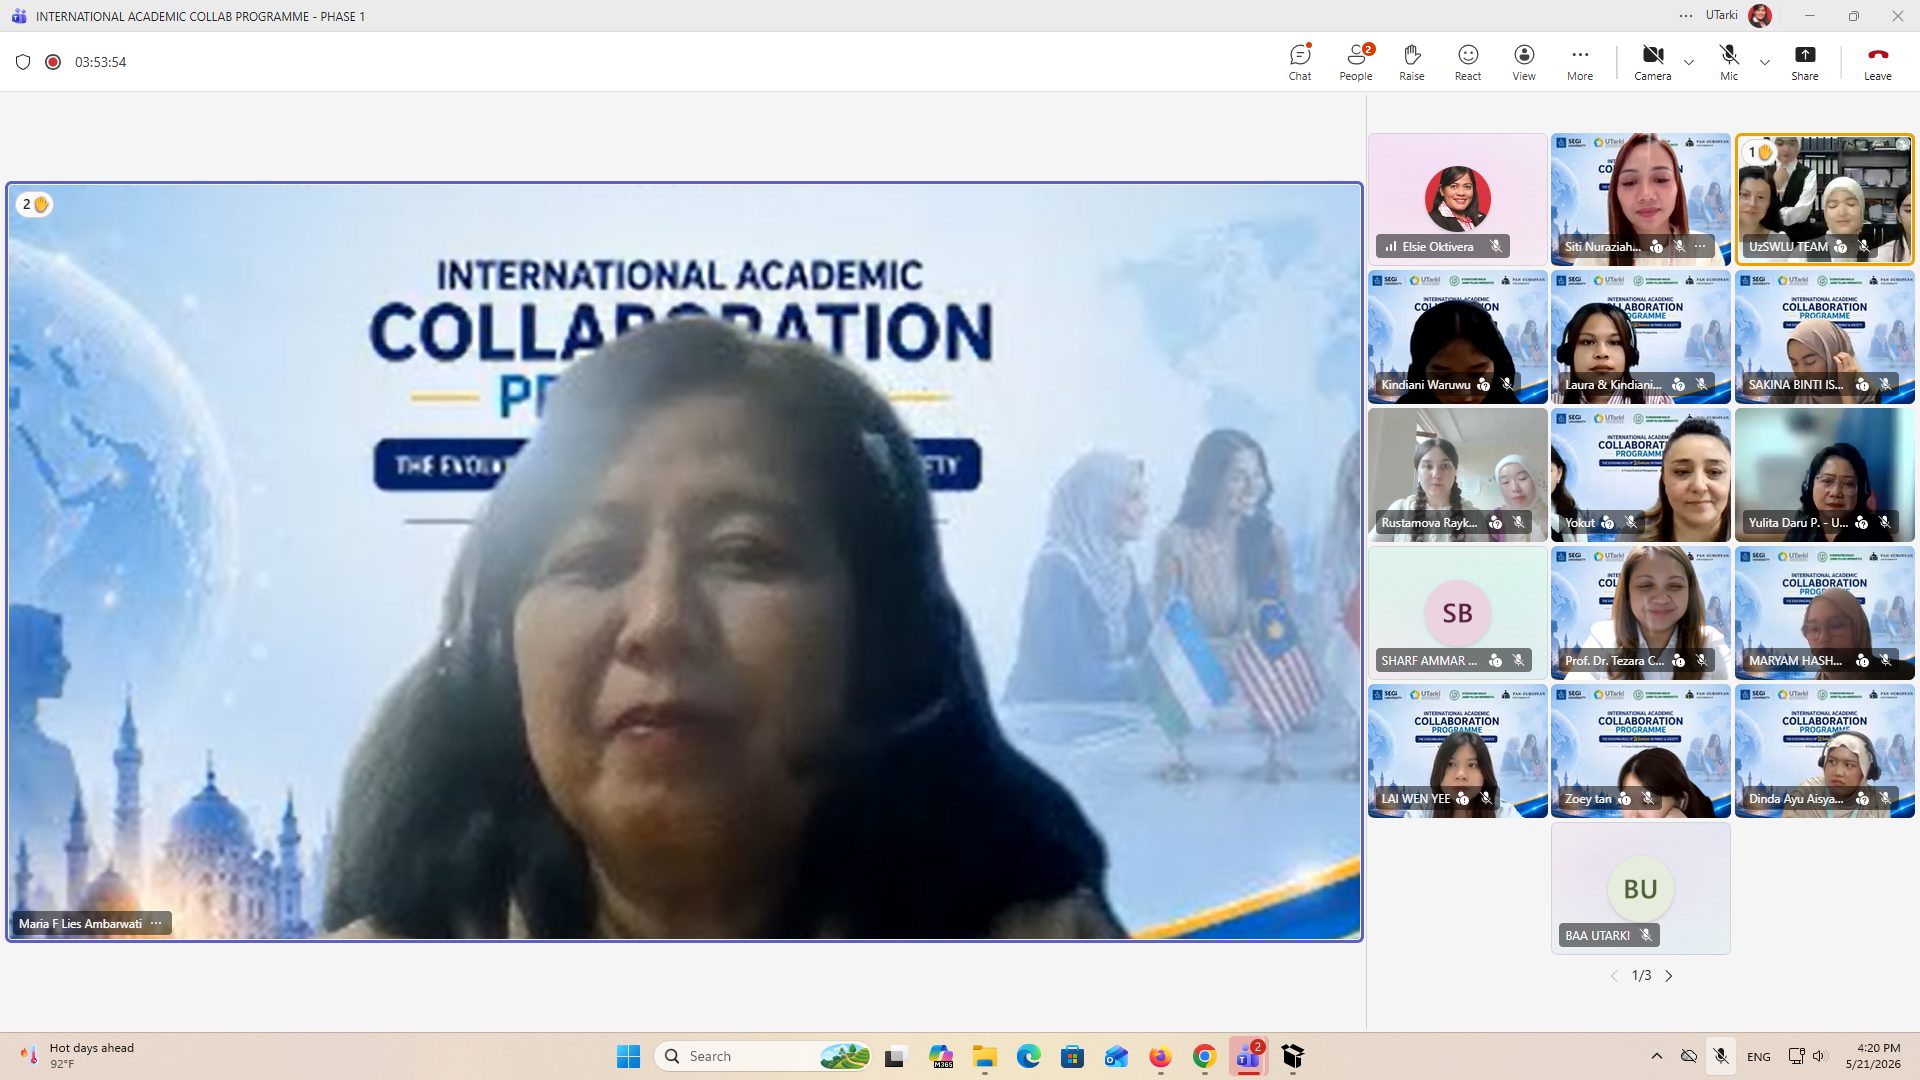Open the More actions menu in toolbar
The width and height of the screenshot is (1920, 1080).
[x=1580, y=62]
